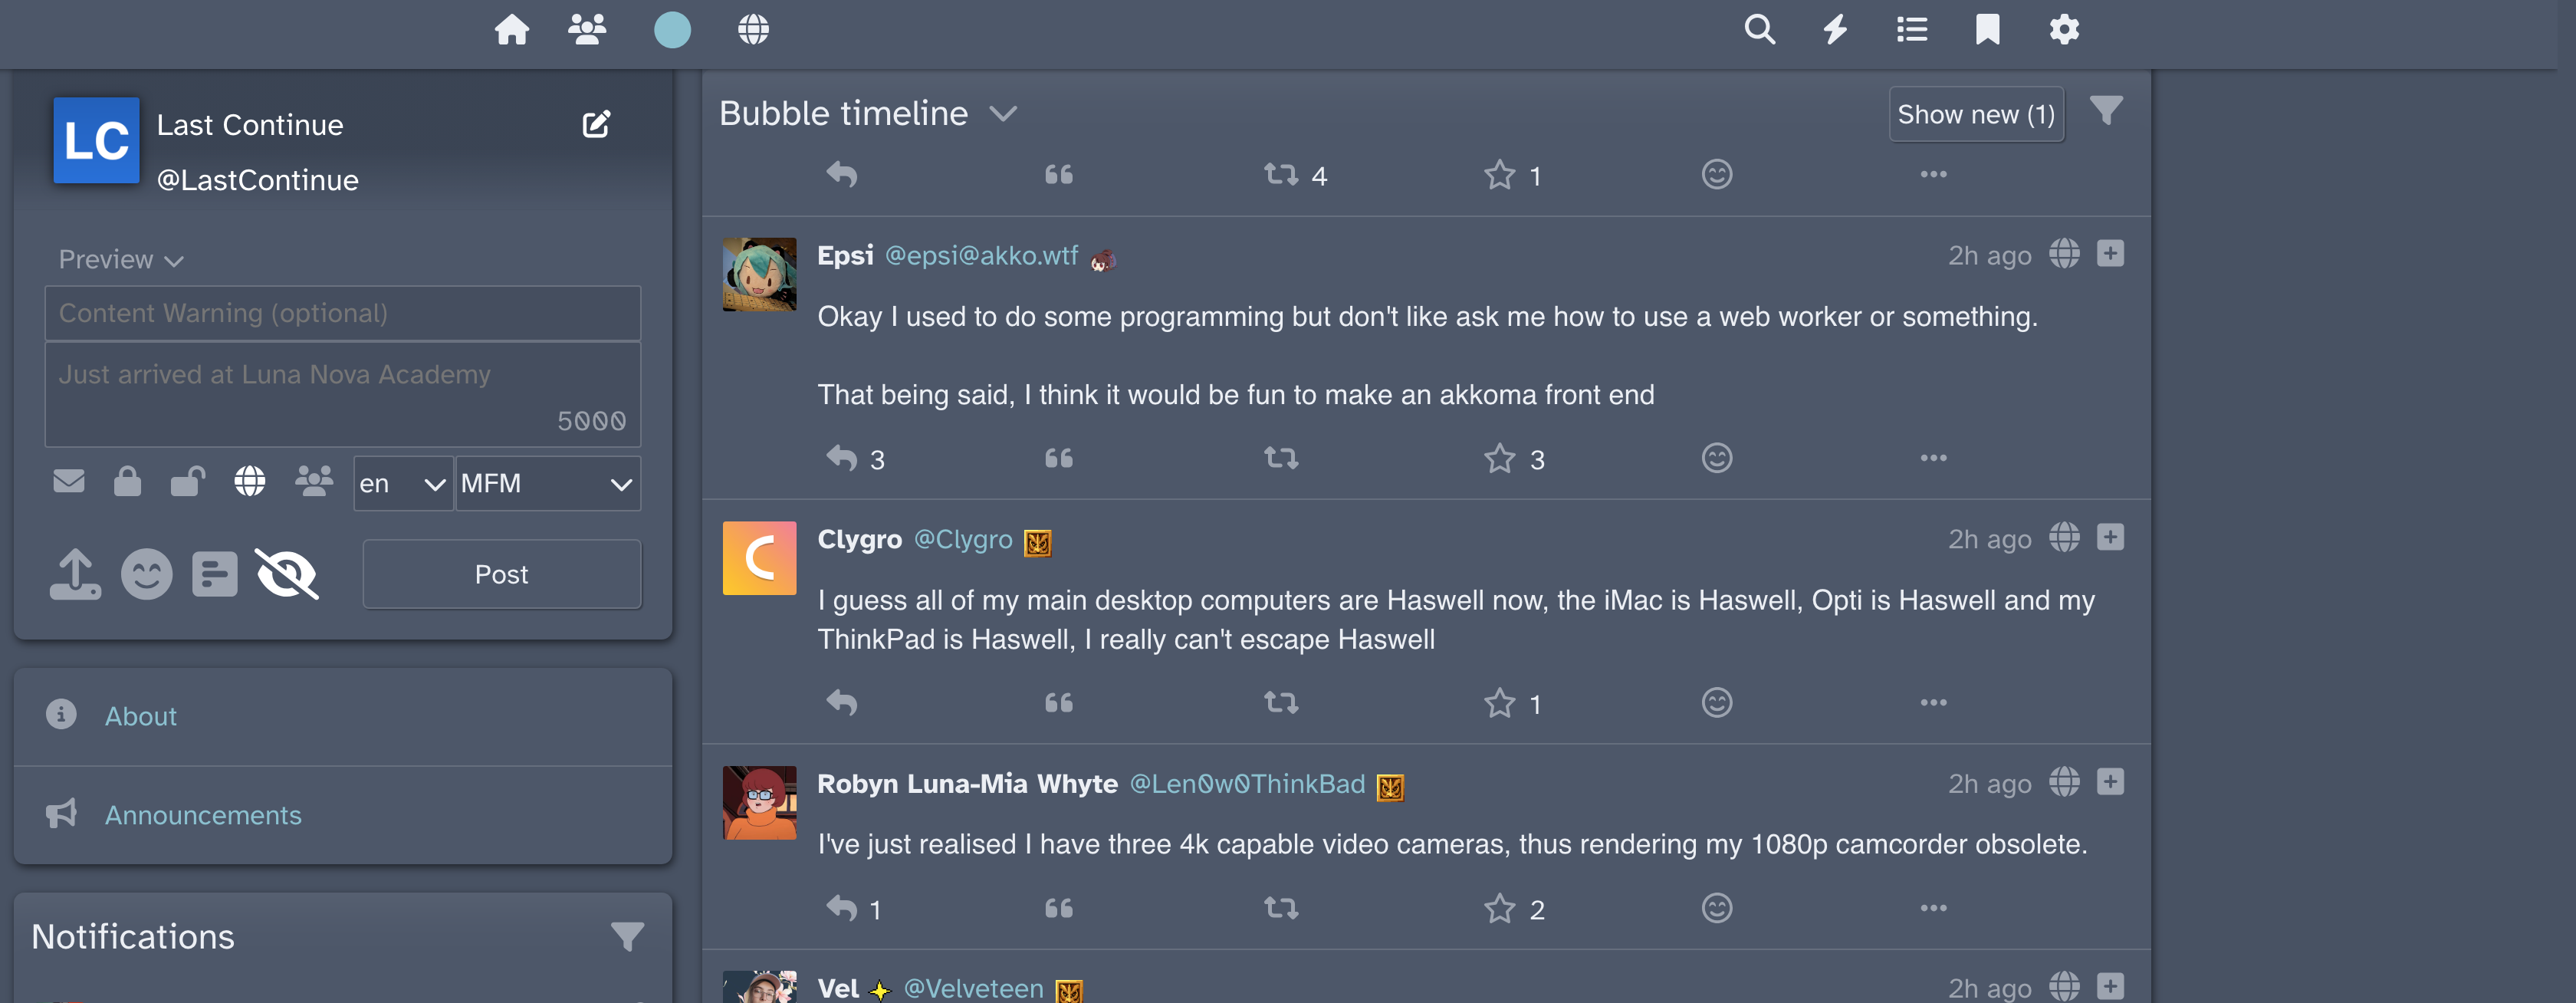Screen dimensions: 2576x1003
Task: Click the Show new (1) button
Action: [x=1975, y=115]
